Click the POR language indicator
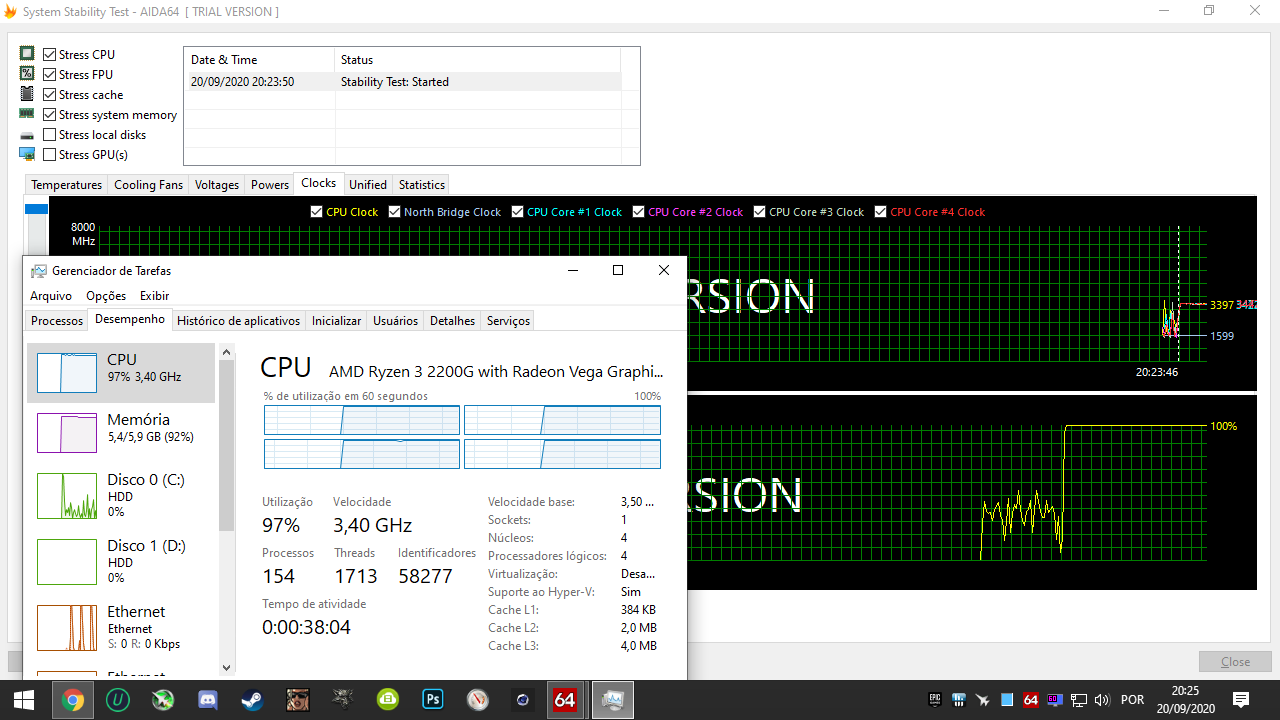This screenshot has height=720, width=1280. pos(1133,700)
